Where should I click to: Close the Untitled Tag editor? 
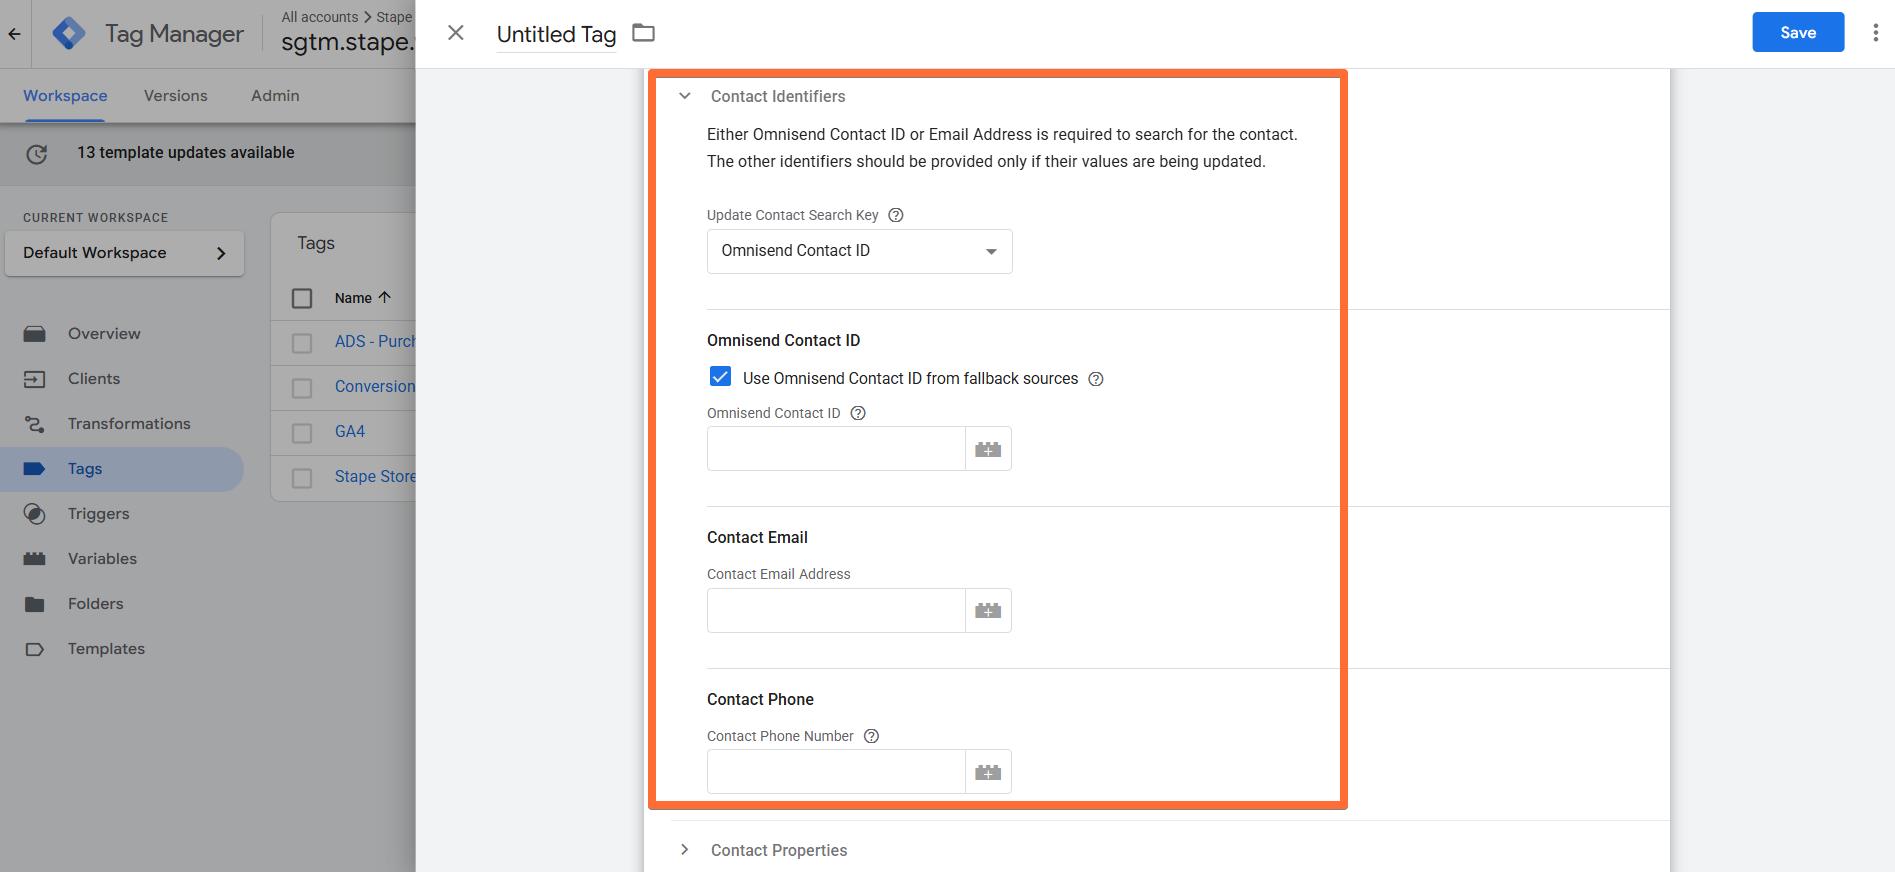pyautogui.click(x=456, y=33)
